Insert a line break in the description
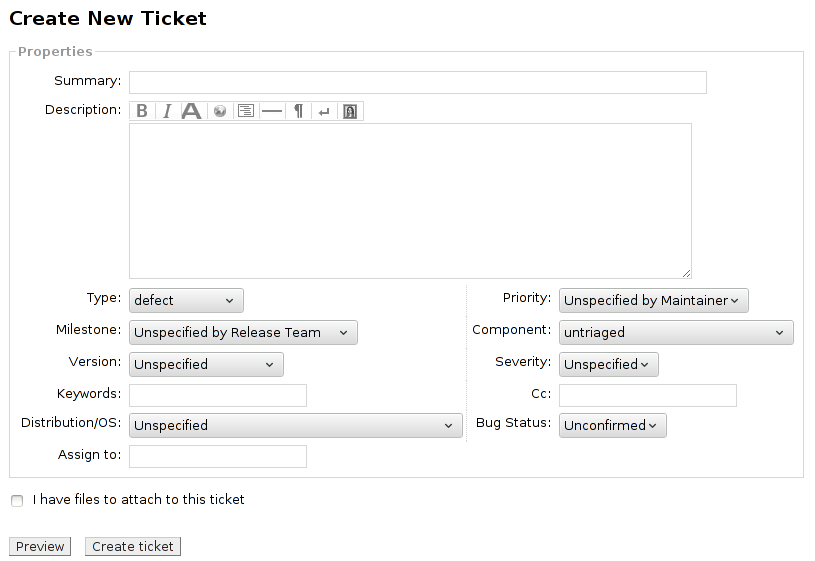Screen dimensions: 815x561 (323, 111)
